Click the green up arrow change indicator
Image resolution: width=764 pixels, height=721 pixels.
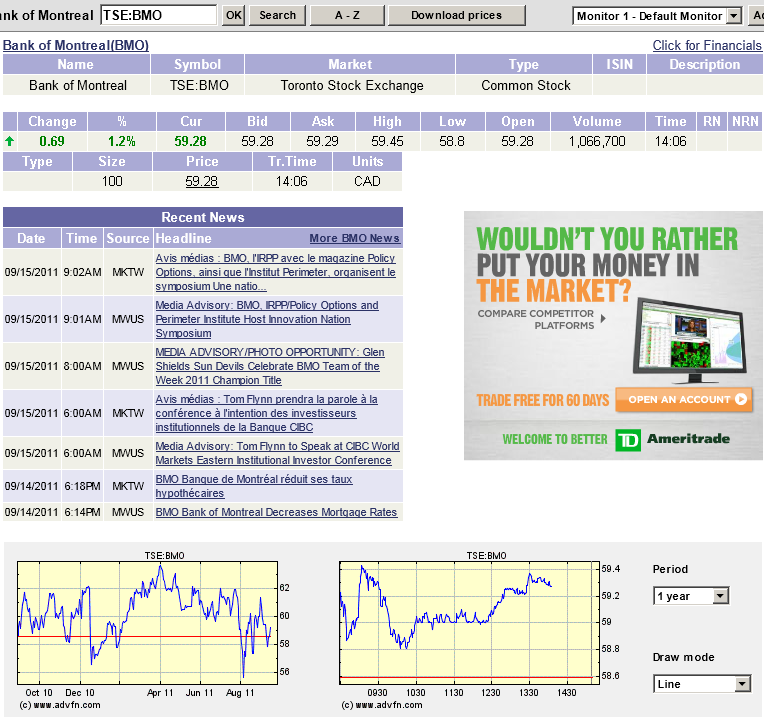tap(10, 141)
